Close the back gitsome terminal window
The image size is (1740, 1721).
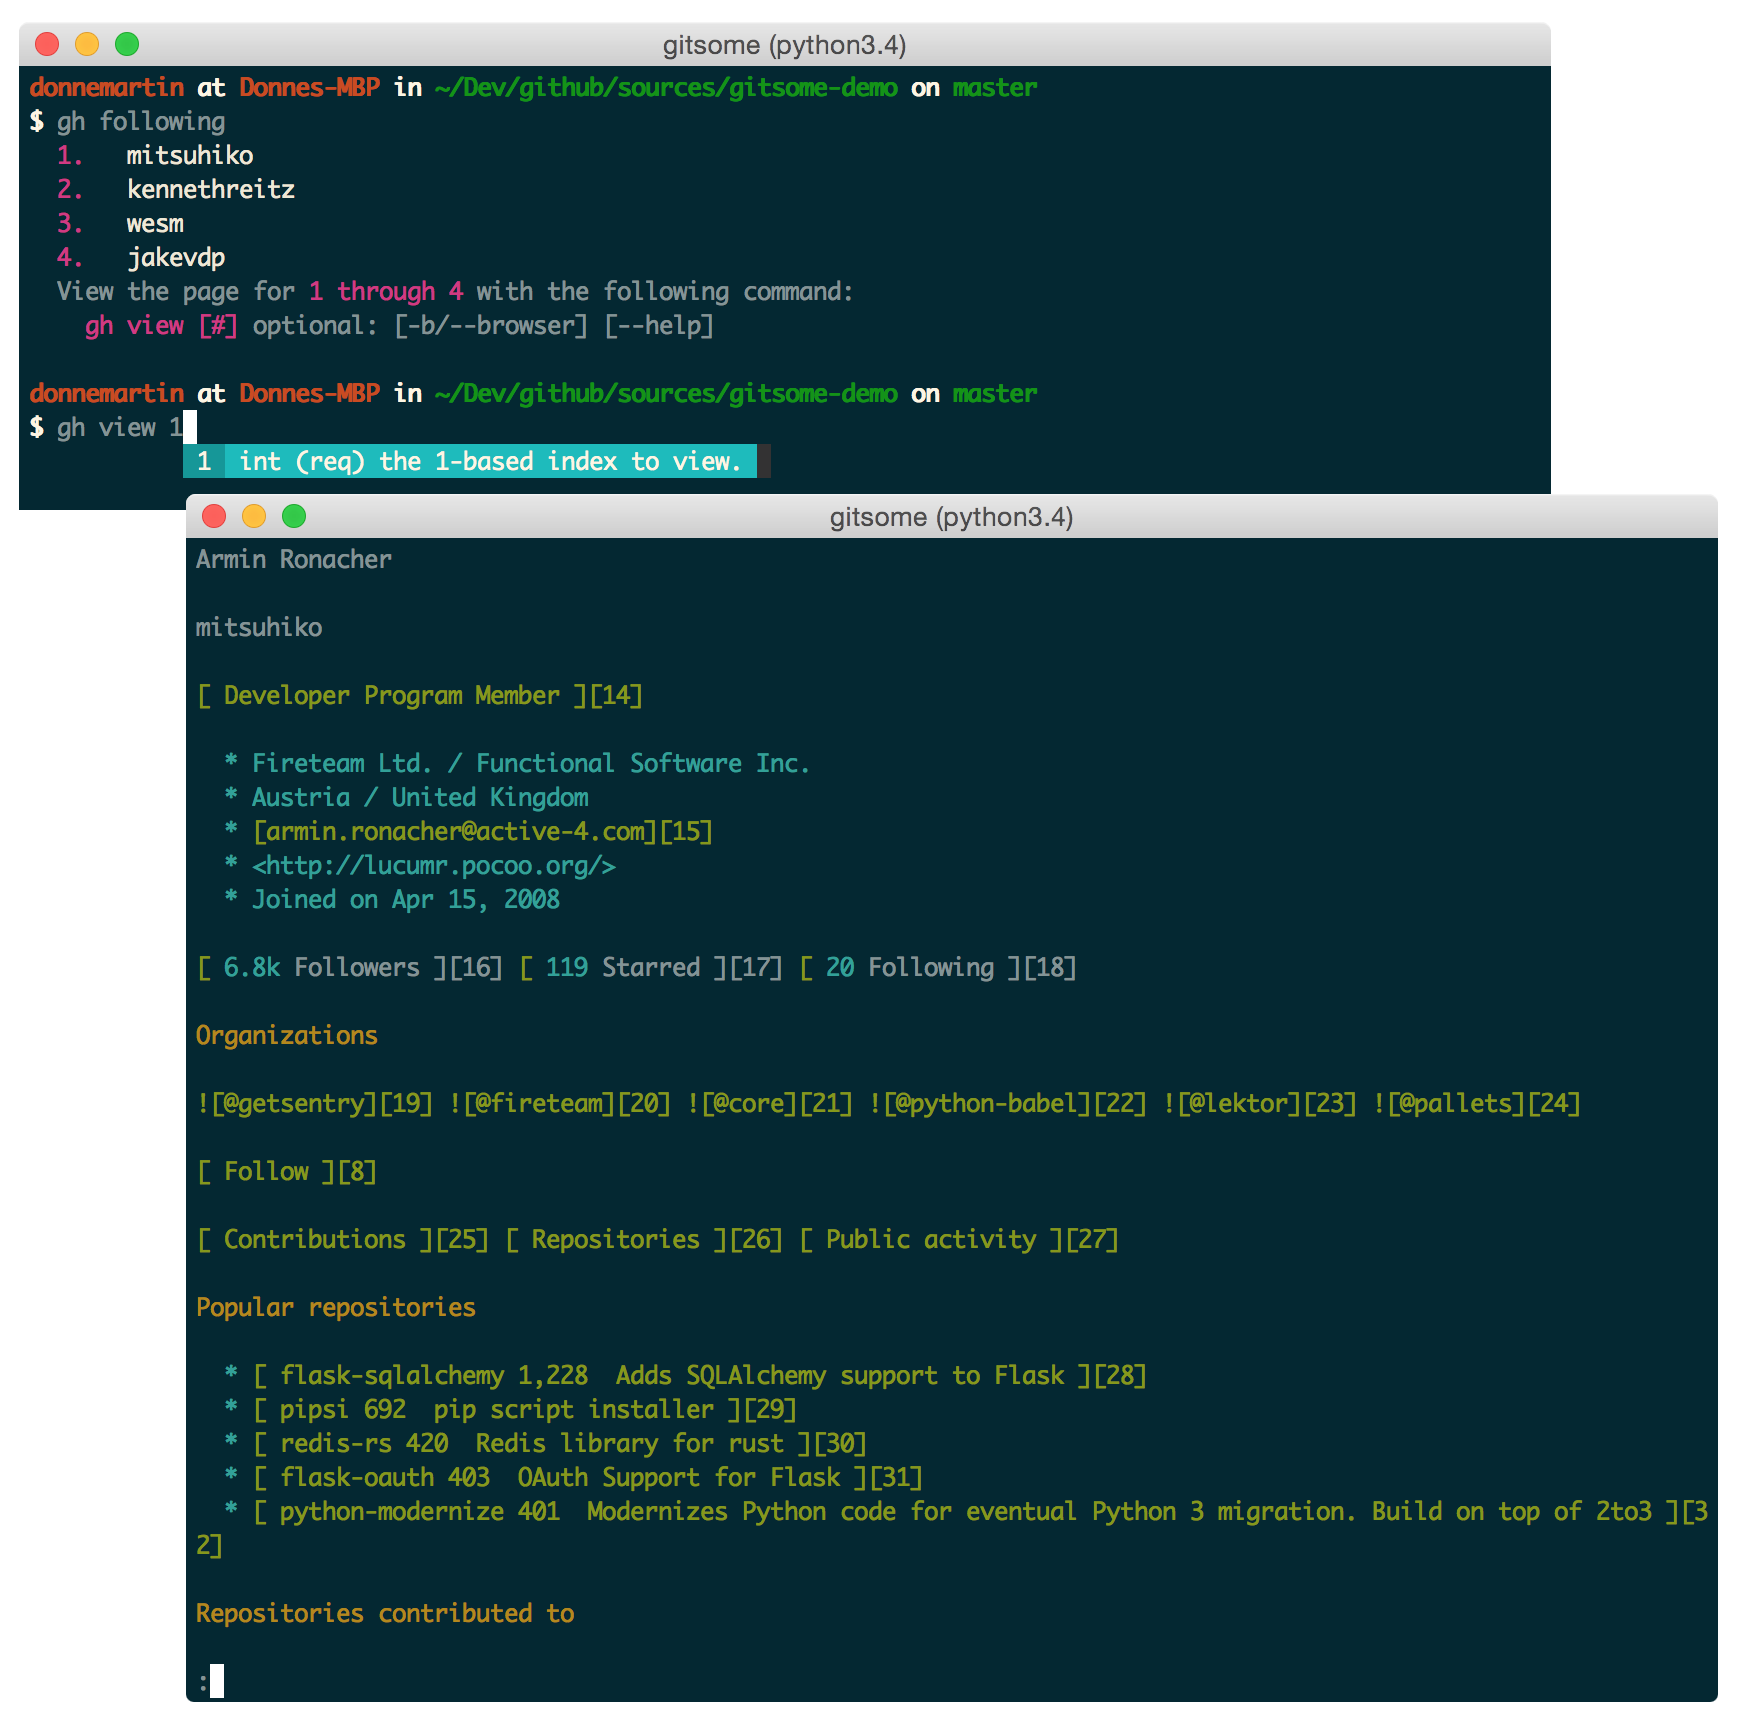pyautogui.click(x=47, y=44)
